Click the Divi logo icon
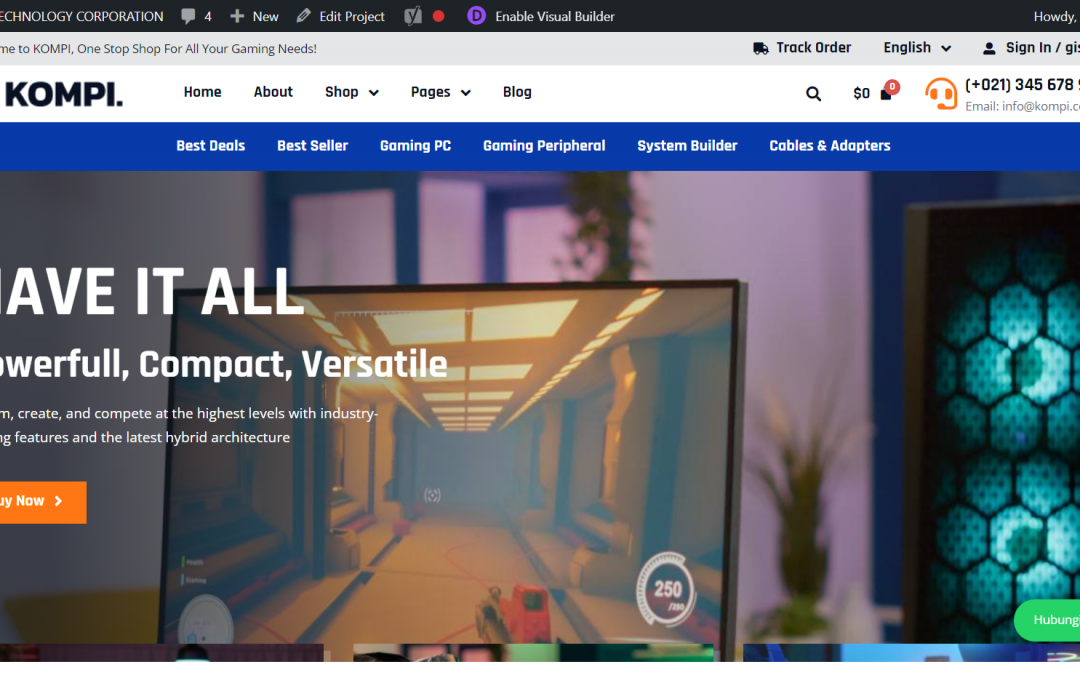 pyautogui.click(x=477, y=16)
